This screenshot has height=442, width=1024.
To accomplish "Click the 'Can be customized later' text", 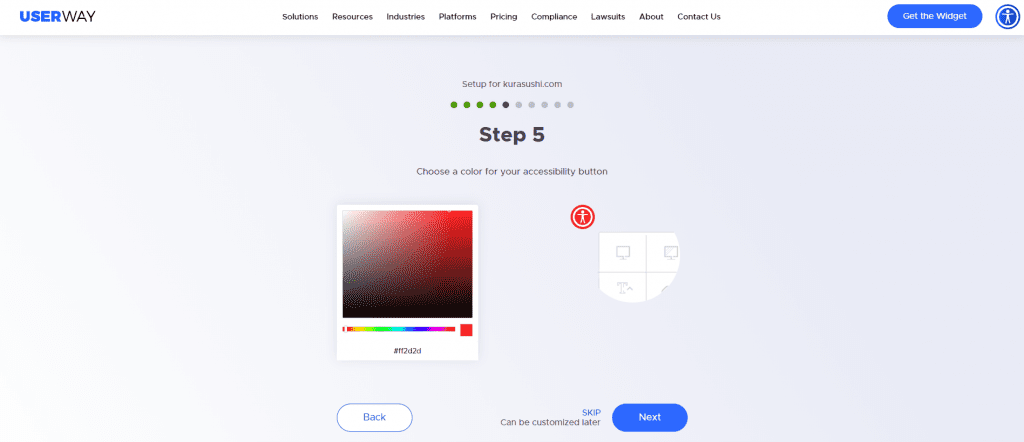I will click(x=551, y=422).
